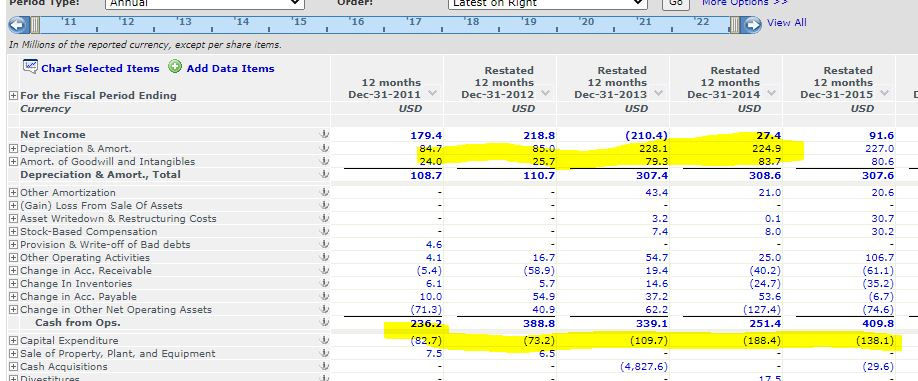Expand the Cash Acquisitions row
918x381 pixels.
click(x=13, y=367)
